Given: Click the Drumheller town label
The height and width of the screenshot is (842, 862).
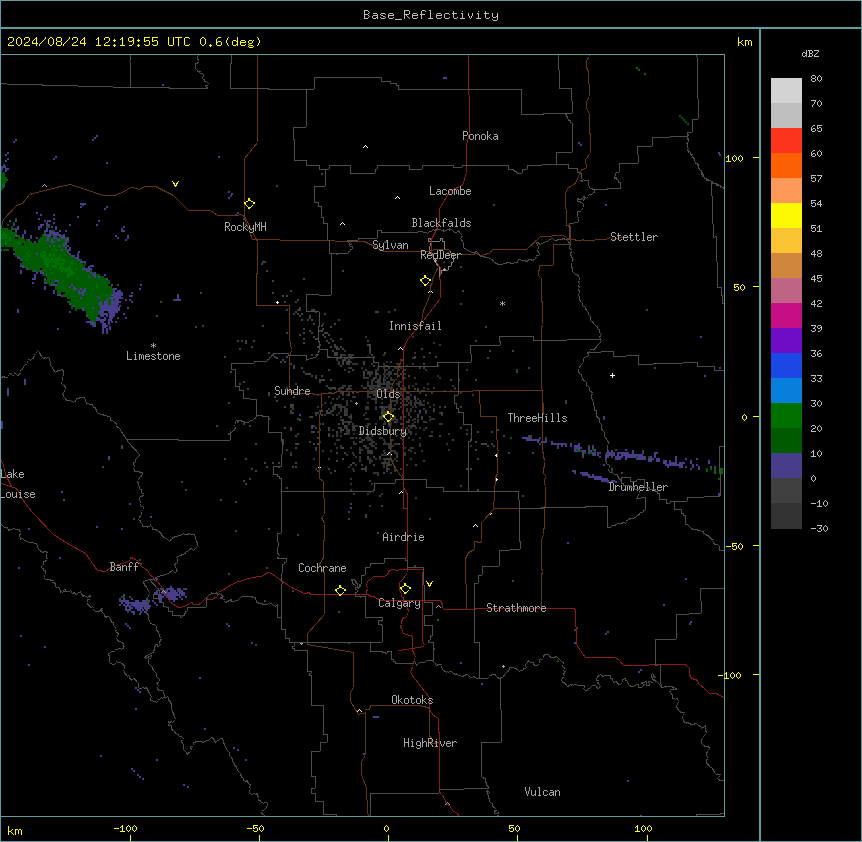Looking at the screenshot, I should [638, 487].
